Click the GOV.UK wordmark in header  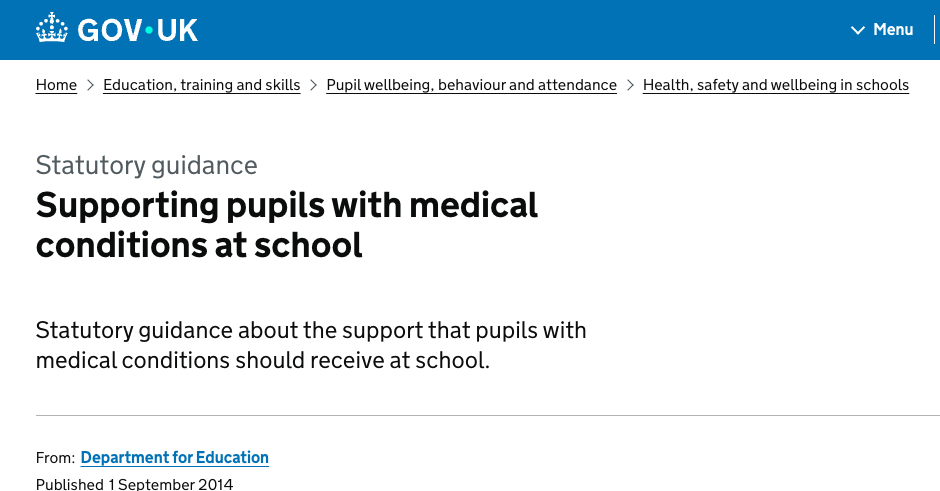click(137, 30)
